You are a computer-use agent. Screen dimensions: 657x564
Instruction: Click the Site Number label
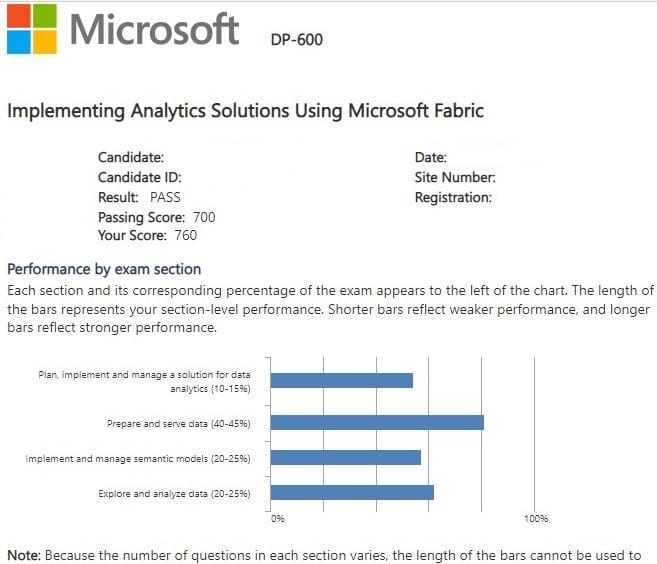tap(455, 177)
